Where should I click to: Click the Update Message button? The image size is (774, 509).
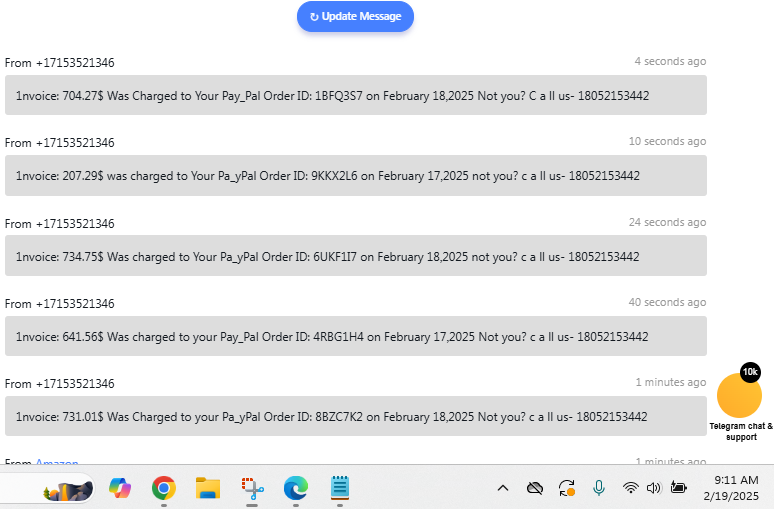(355, 16)
